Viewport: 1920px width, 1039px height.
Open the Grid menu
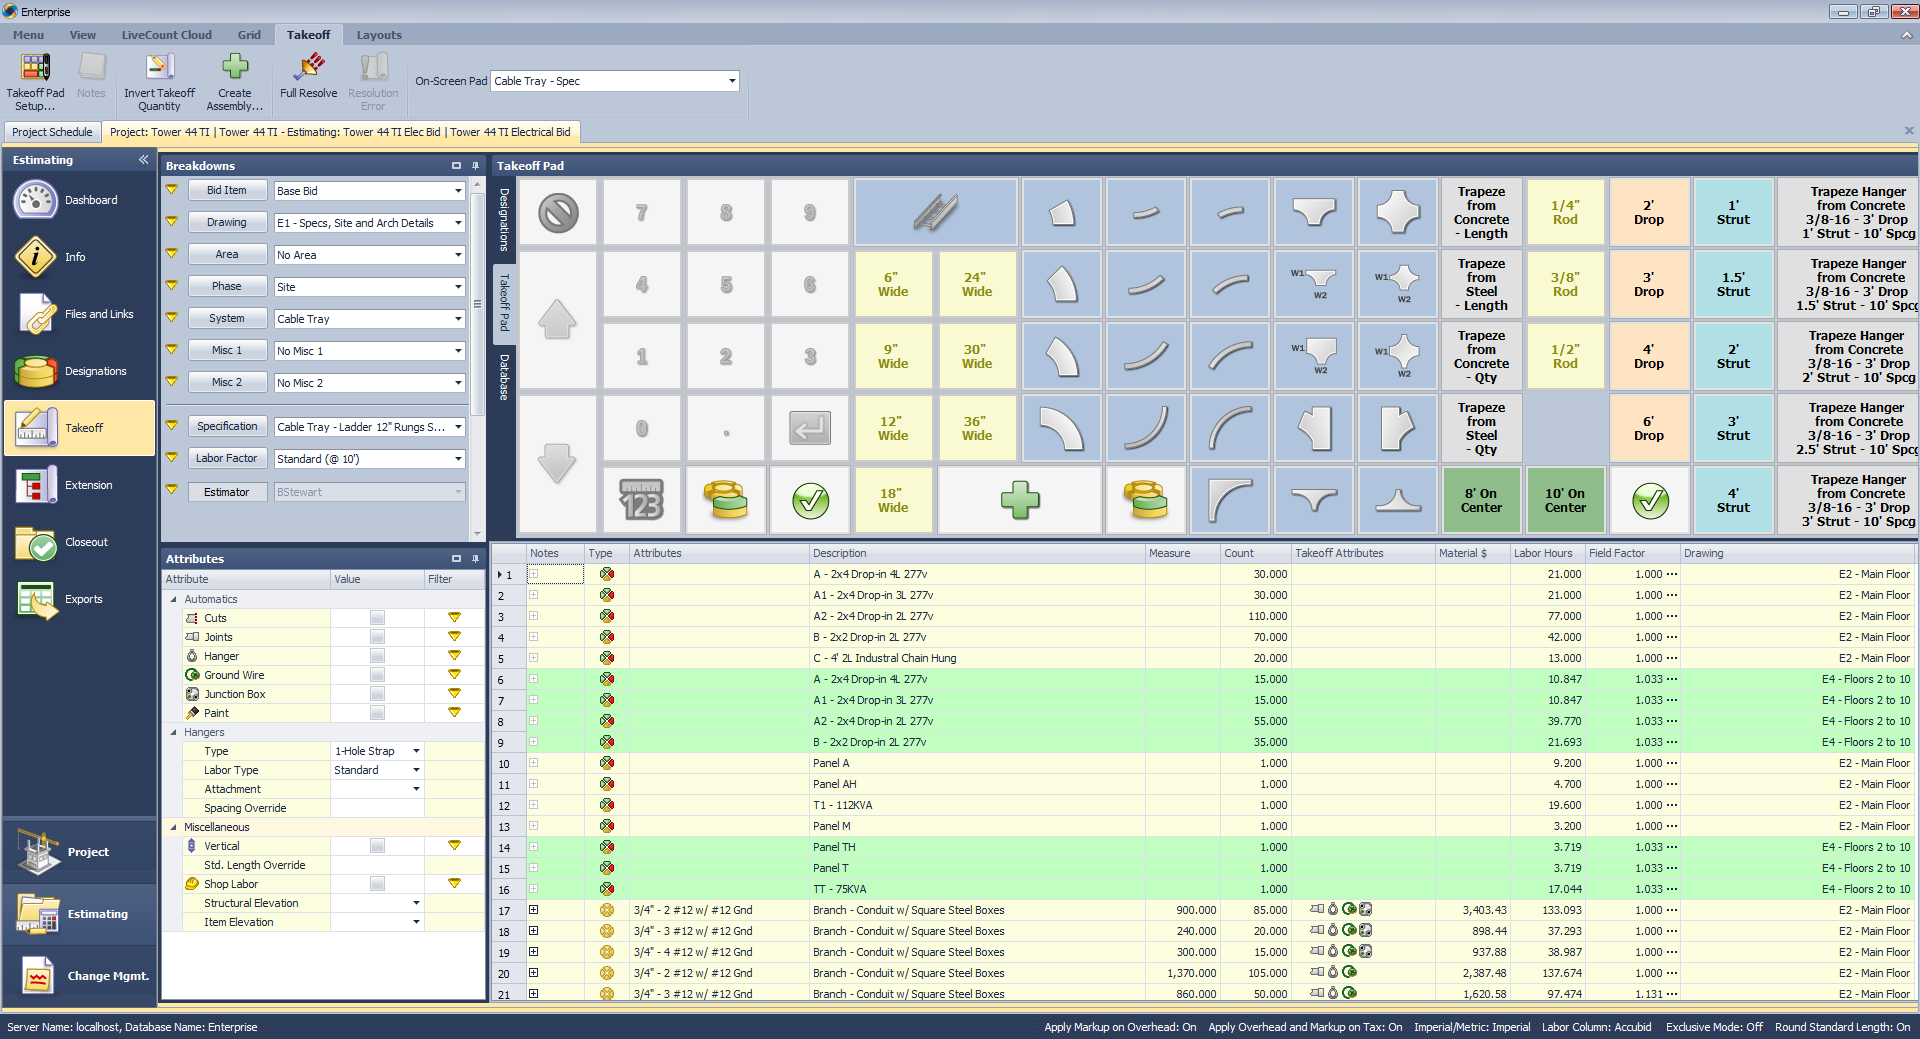click(249, 34)
